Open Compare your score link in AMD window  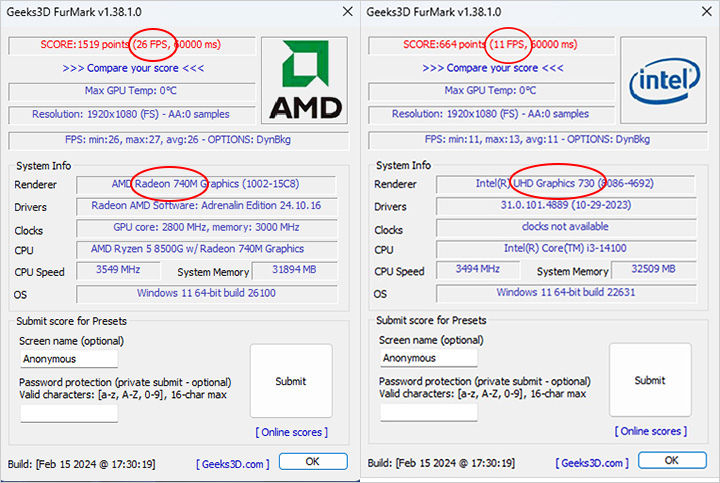tap(133, 68)
